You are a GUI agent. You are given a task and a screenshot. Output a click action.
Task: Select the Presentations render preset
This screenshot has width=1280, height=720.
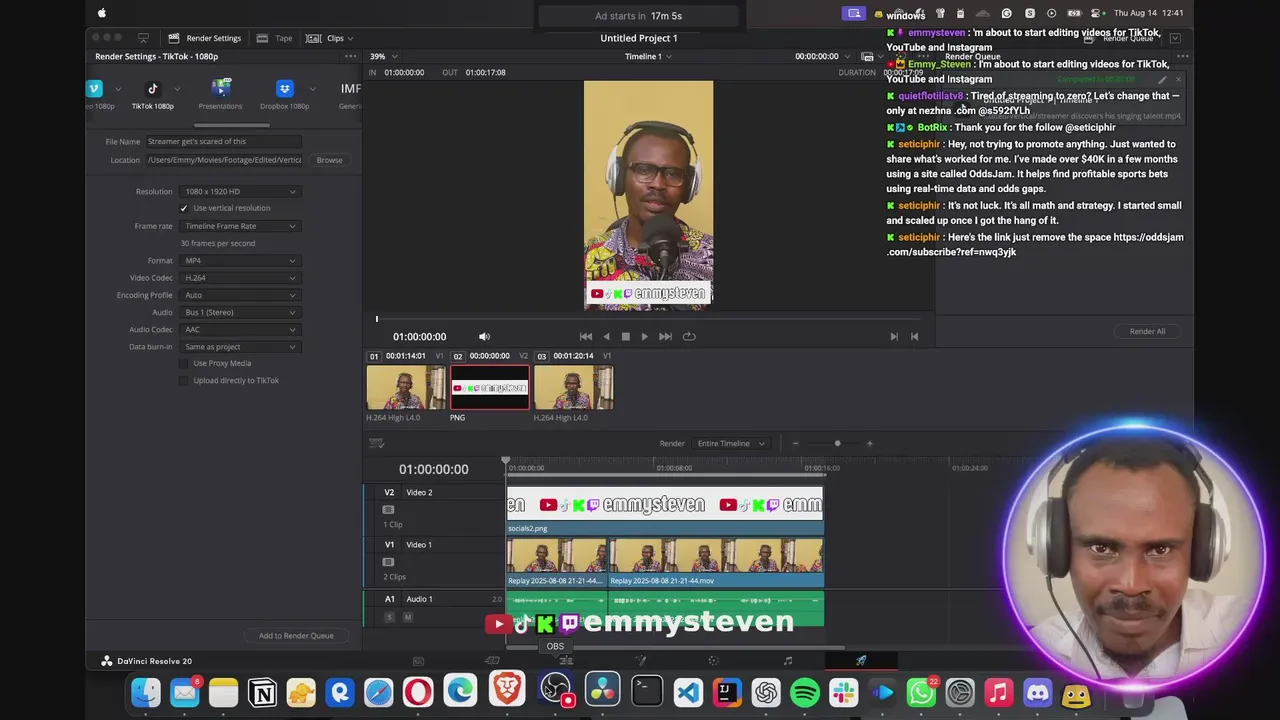220,96
